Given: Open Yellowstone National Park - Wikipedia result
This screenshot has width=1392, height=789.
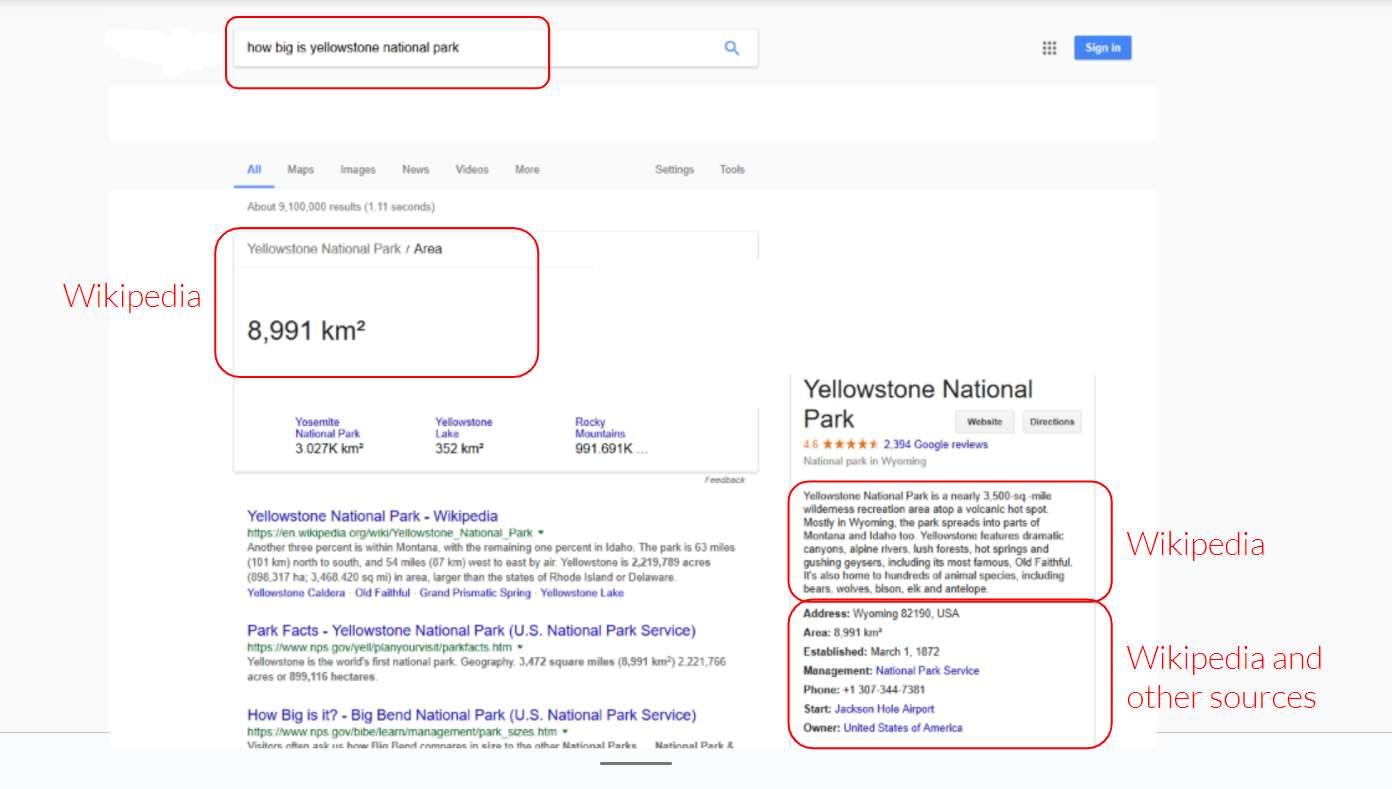Looking at the screenshot, I should point(372,516).
